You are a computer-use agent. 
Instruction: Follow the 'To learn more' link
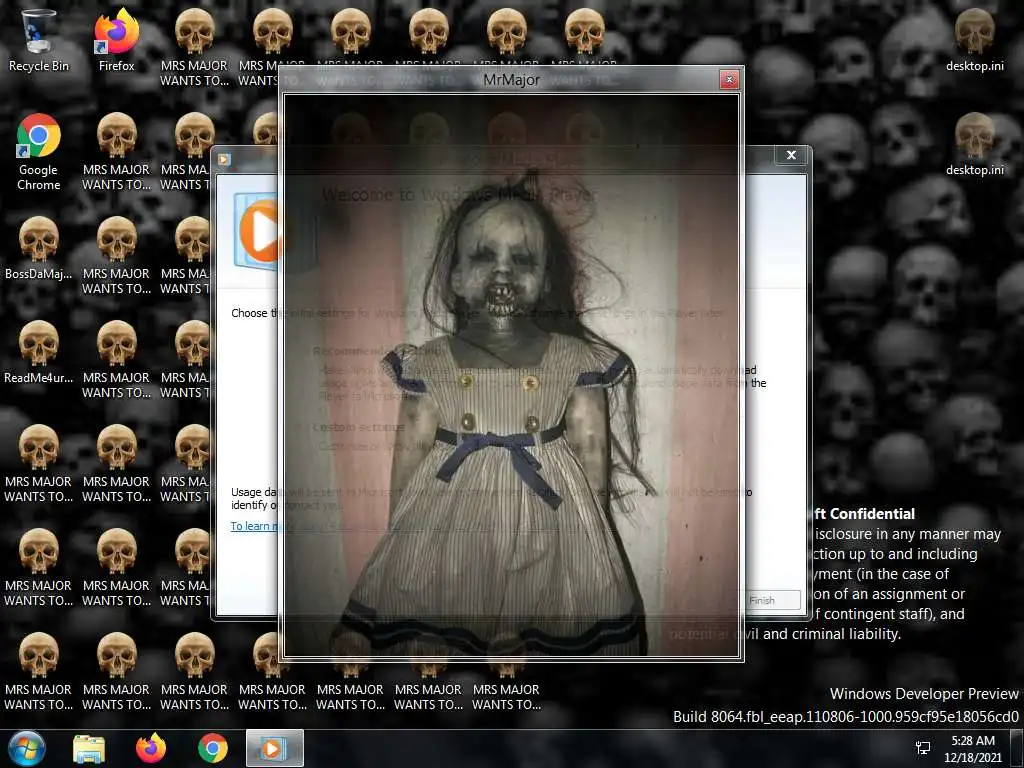pos(255,526)
